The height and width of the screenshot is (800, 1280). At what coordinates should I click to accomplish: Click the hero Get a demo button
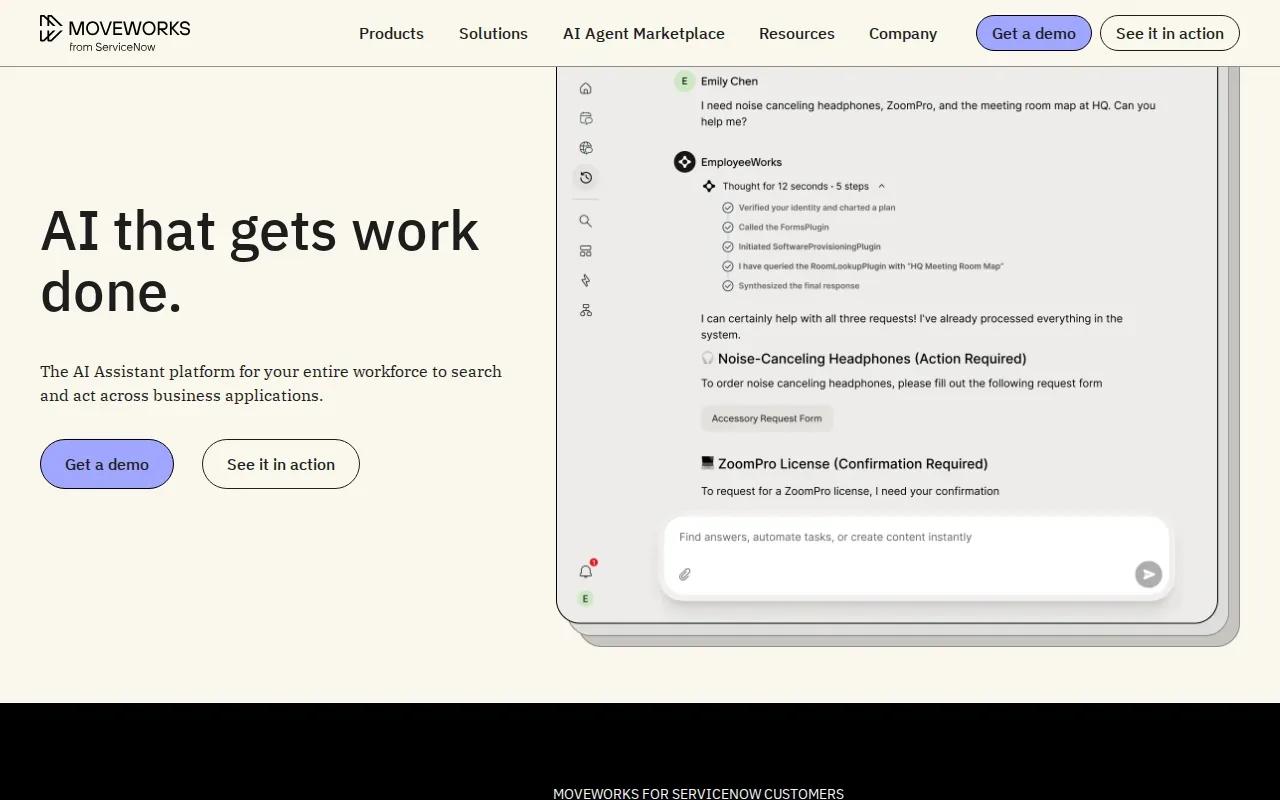pos(107,464)
